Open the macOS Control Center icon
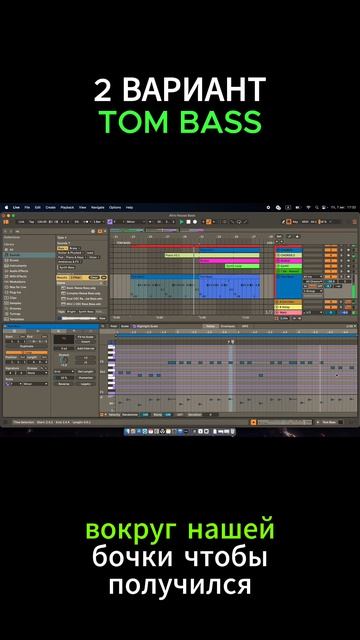The image size is (360, 640). 324,207
